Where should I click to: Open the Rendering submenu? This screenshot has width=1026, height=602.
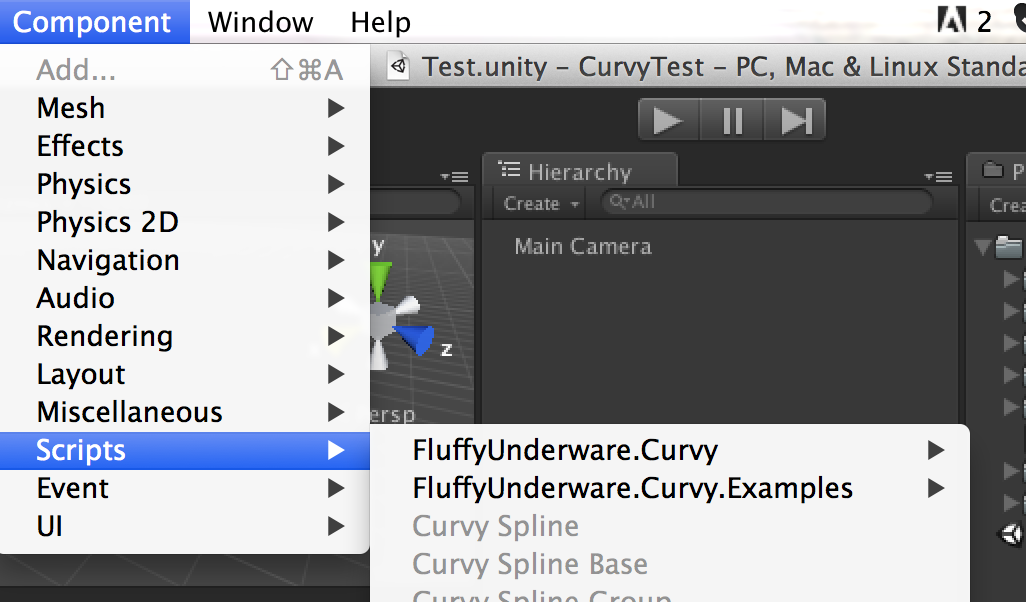pyautogui.click(x=185, y=336)
